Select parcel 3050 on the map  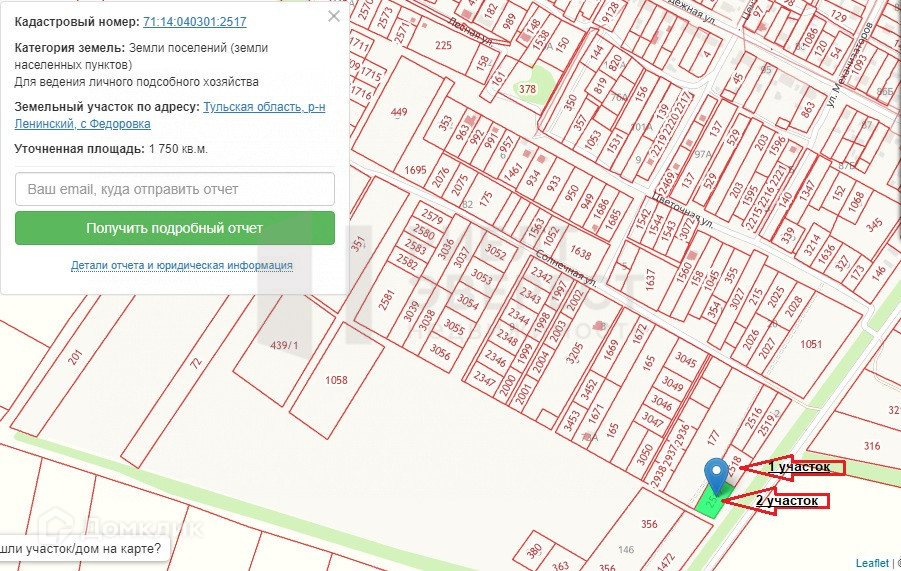(644, 454)
